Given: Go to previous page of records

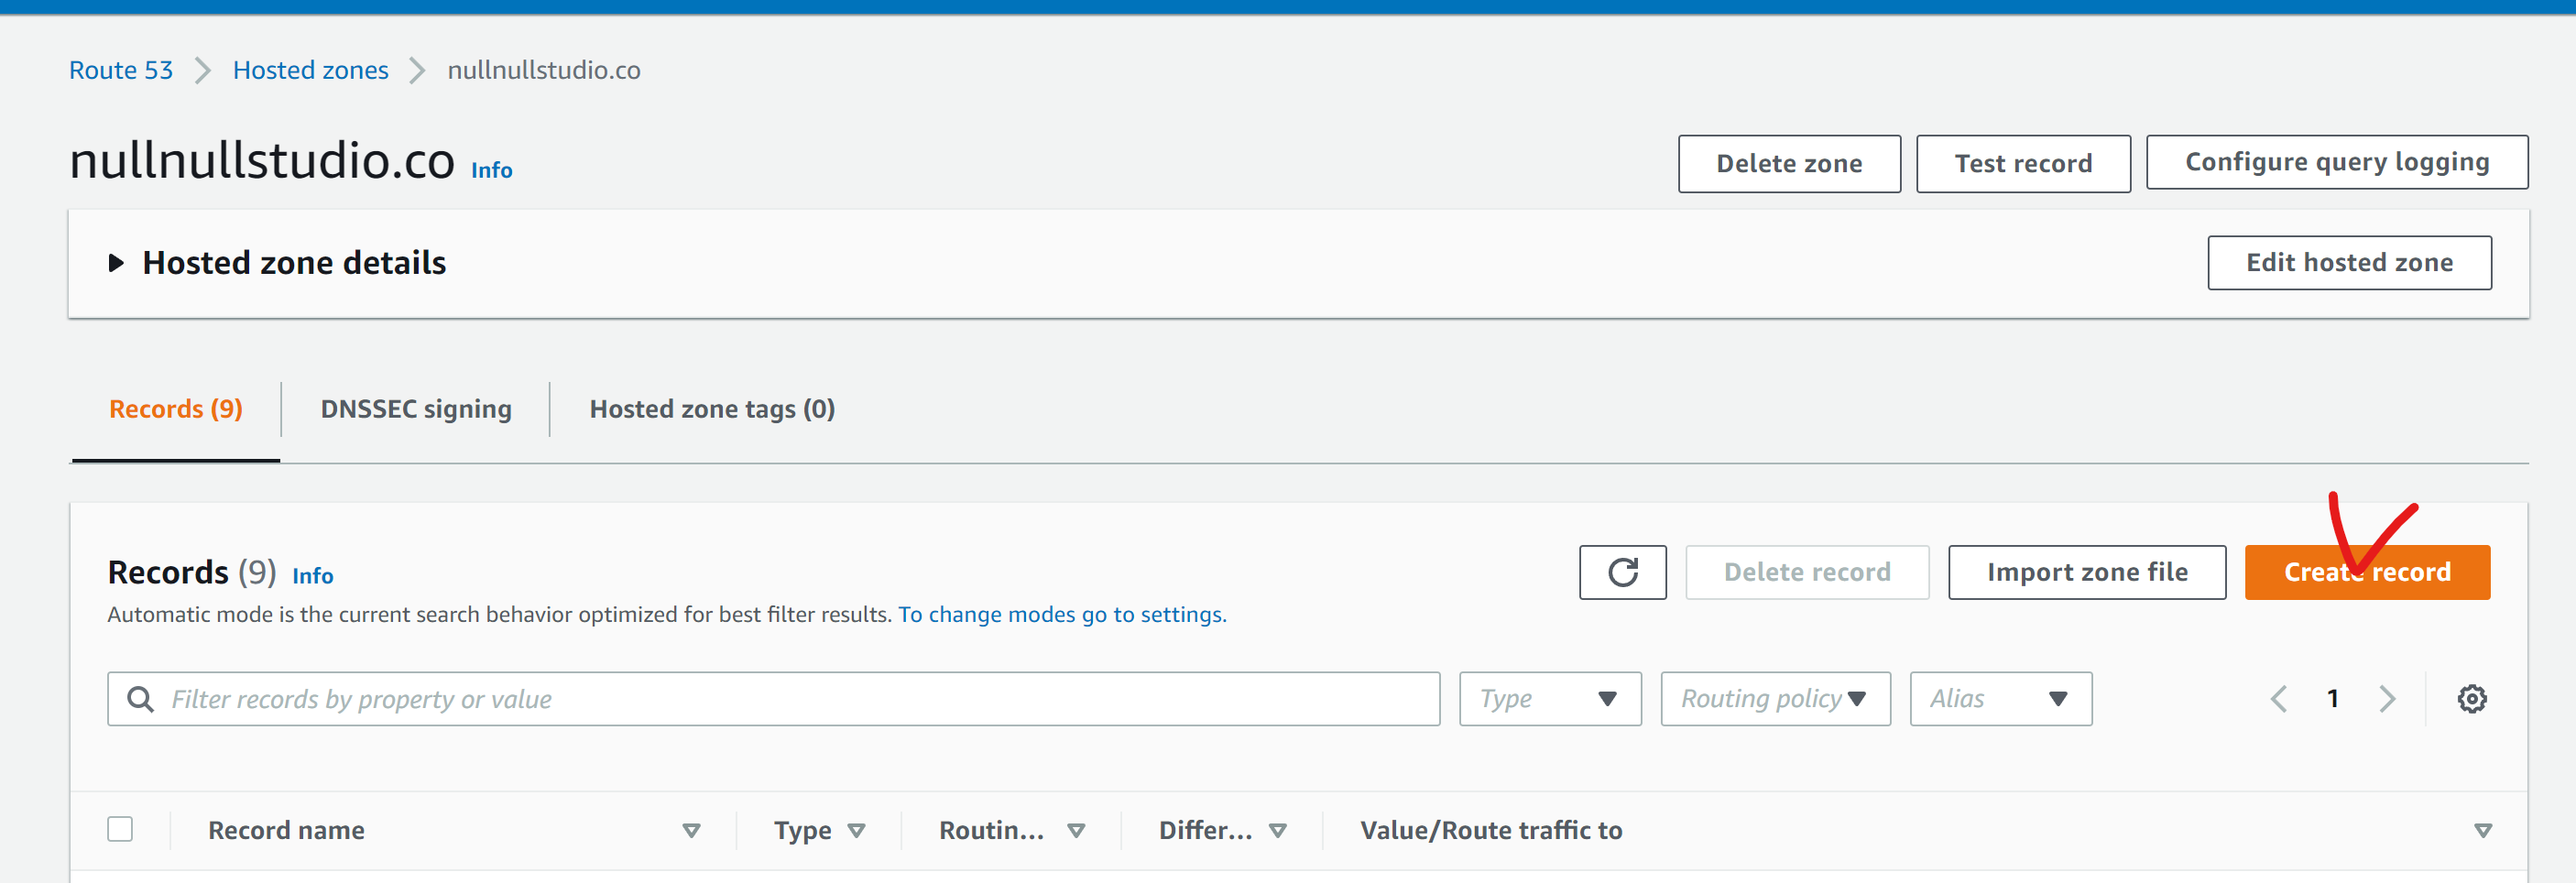Looking at the screenshot, I should (2278, 698).
